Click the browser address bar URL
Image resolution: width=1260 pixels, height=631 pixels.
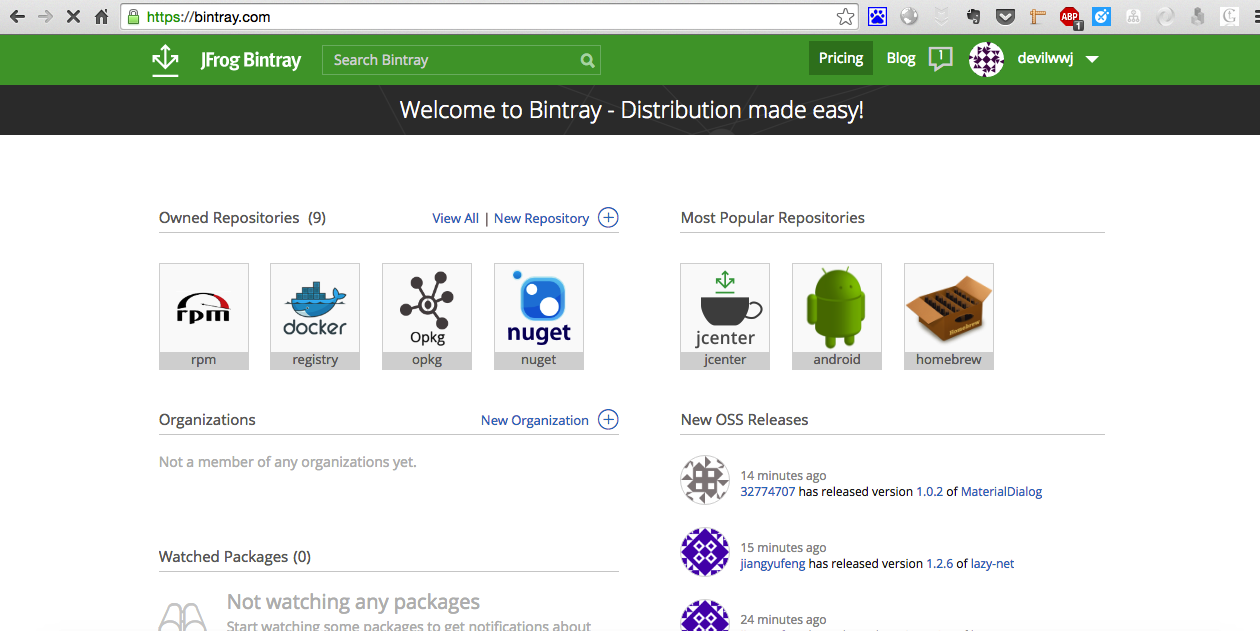pos(208,16)
